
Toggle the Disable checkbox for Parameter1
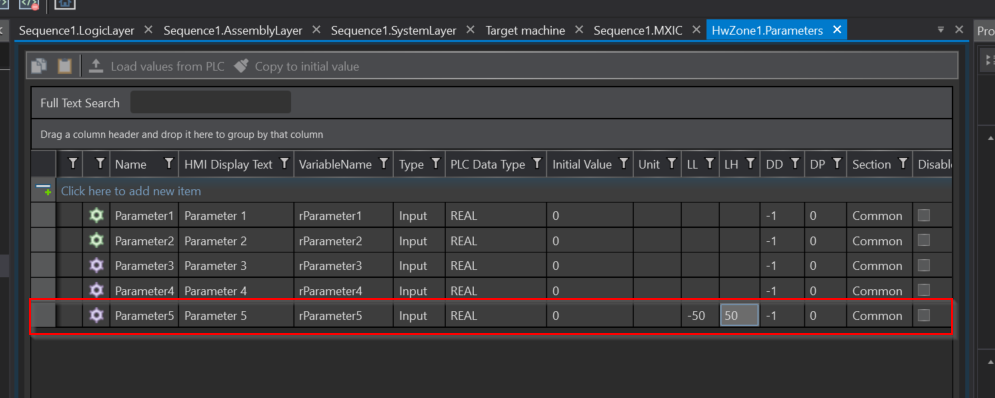[x=924, y=215]
